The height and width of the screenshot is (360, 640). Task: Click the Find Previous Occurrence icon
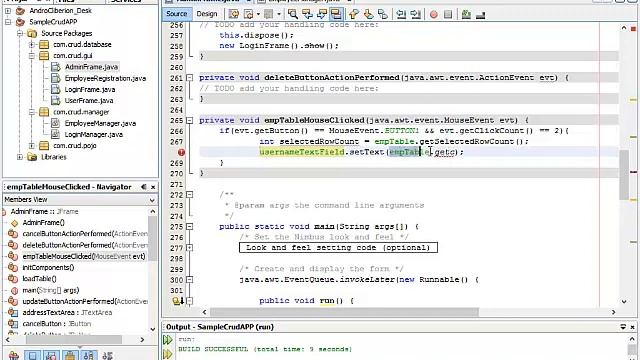coord(307,14)
